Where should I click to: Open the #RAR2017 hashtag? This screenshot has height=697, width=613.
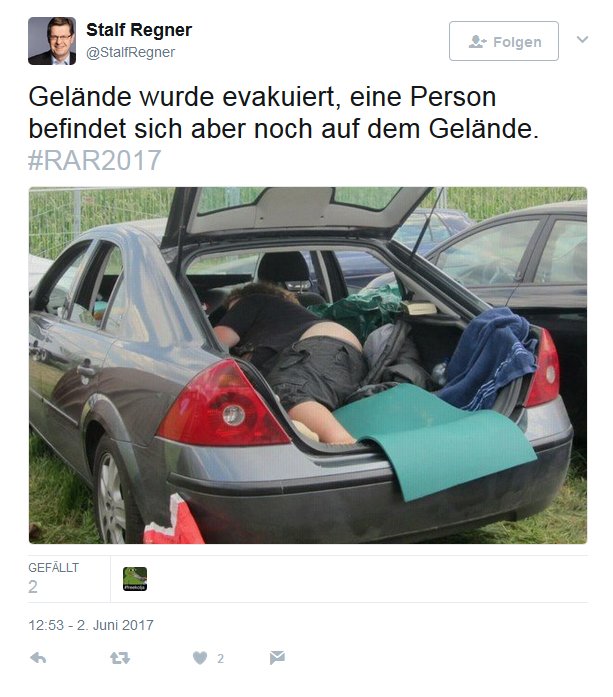pos(94,160)
